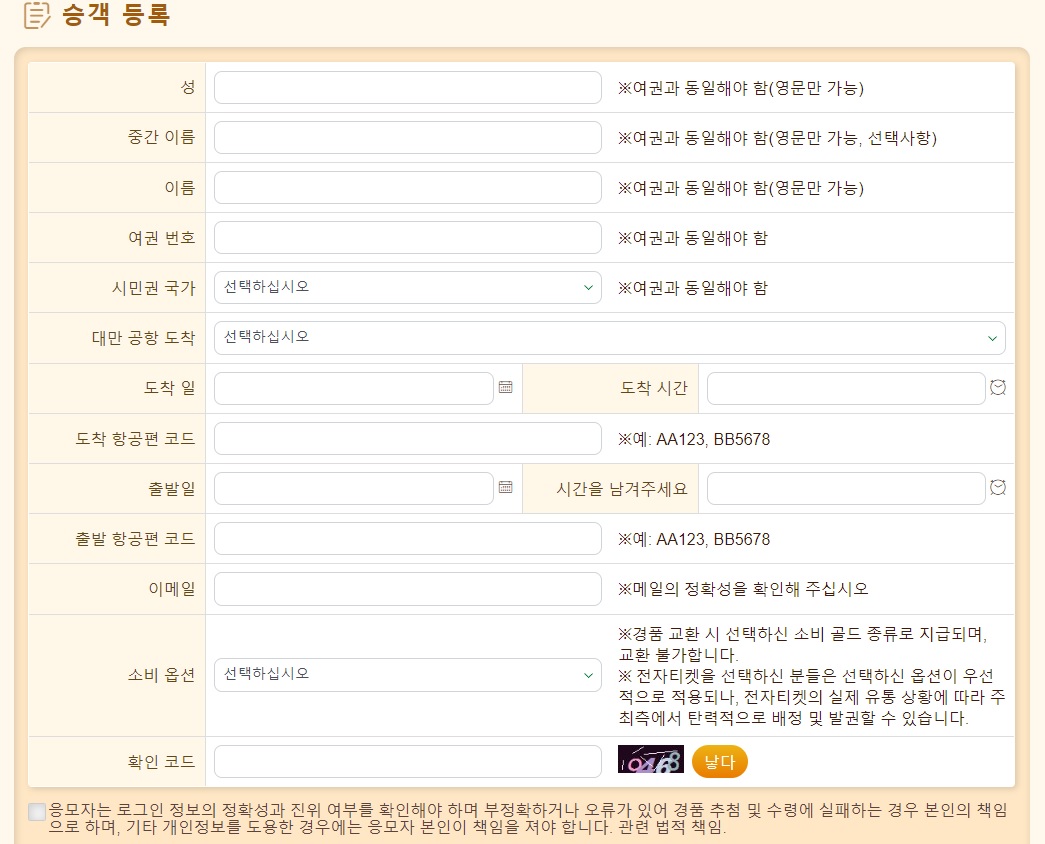Click the 여권 번호 passport number field

[x=408, y=237]
